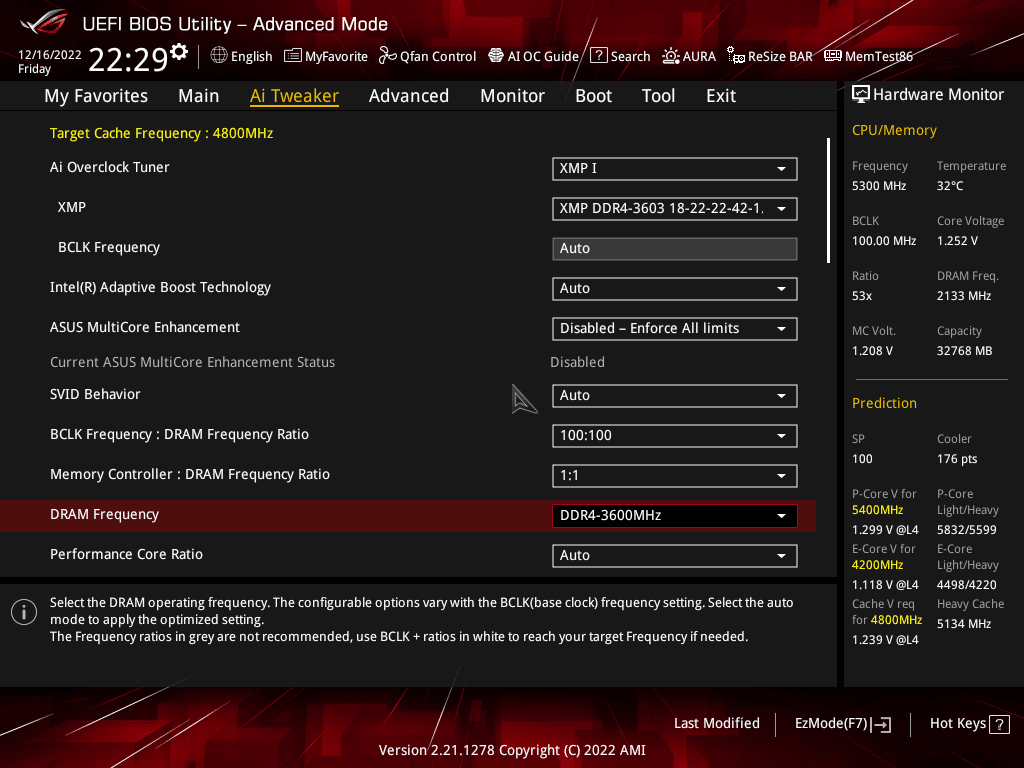The width and height of the screenshot is (1024, 768).
Task: Click the Hardware Monitor icon
Action: coord(861,95)
